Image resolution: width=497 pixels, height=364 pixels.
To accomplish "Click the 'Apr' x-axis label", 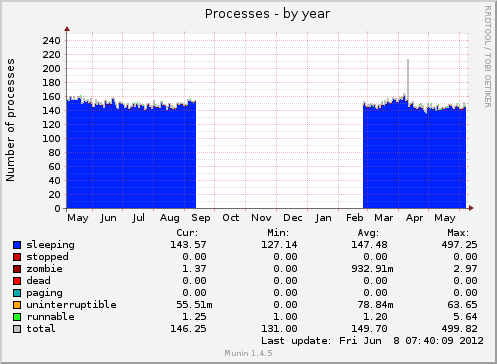I will click(414, 218).
